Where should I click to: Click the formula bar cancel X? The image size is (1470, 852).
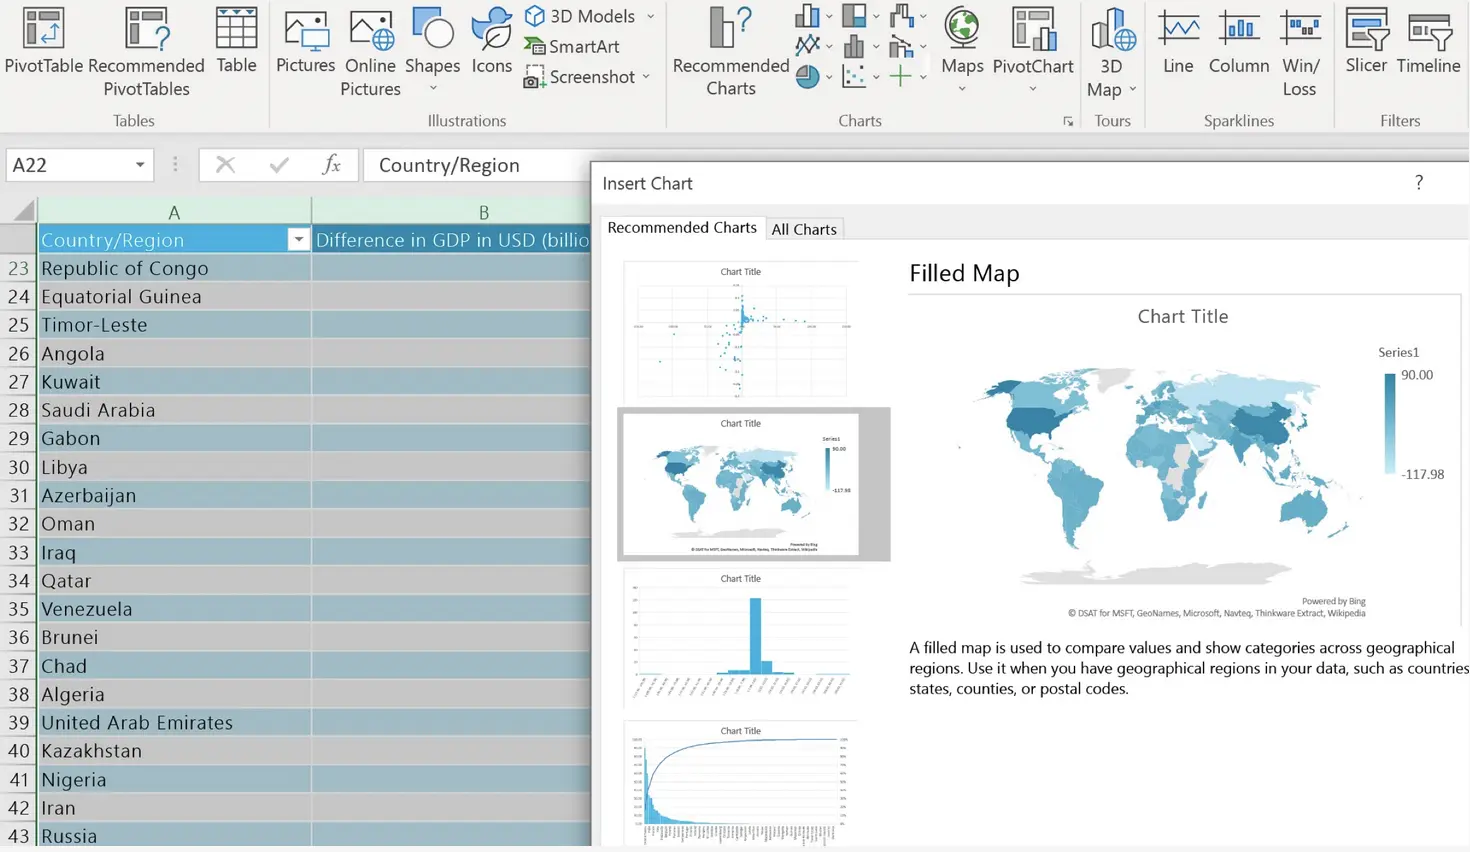[x=225, y=165]
